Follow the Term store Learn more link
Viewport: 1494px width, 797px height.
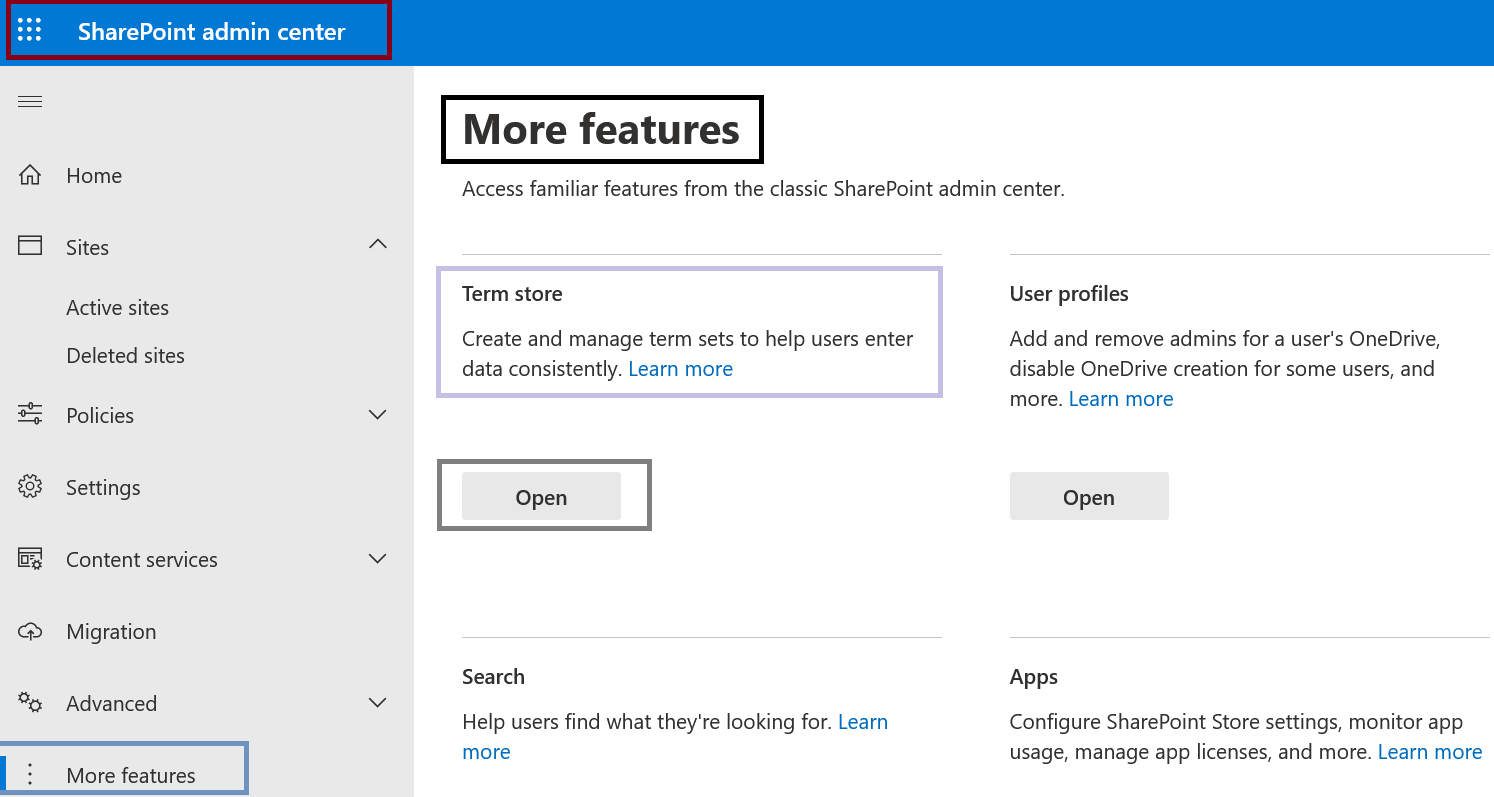pos(680,369)
